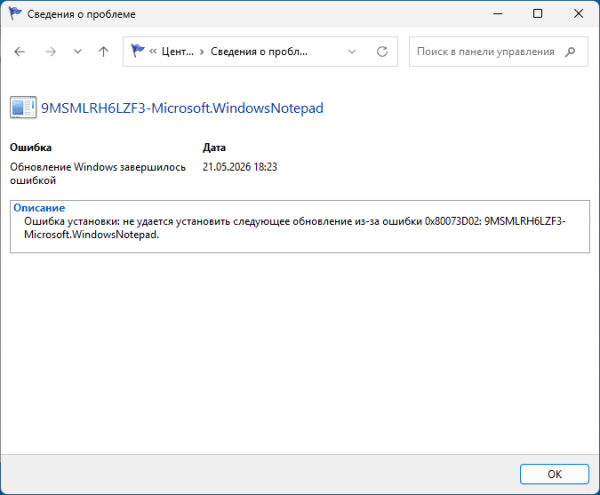The width and height of the screenshot is (600, 495).
Task: Confirm with the OK button
Action: click(554, 474)
